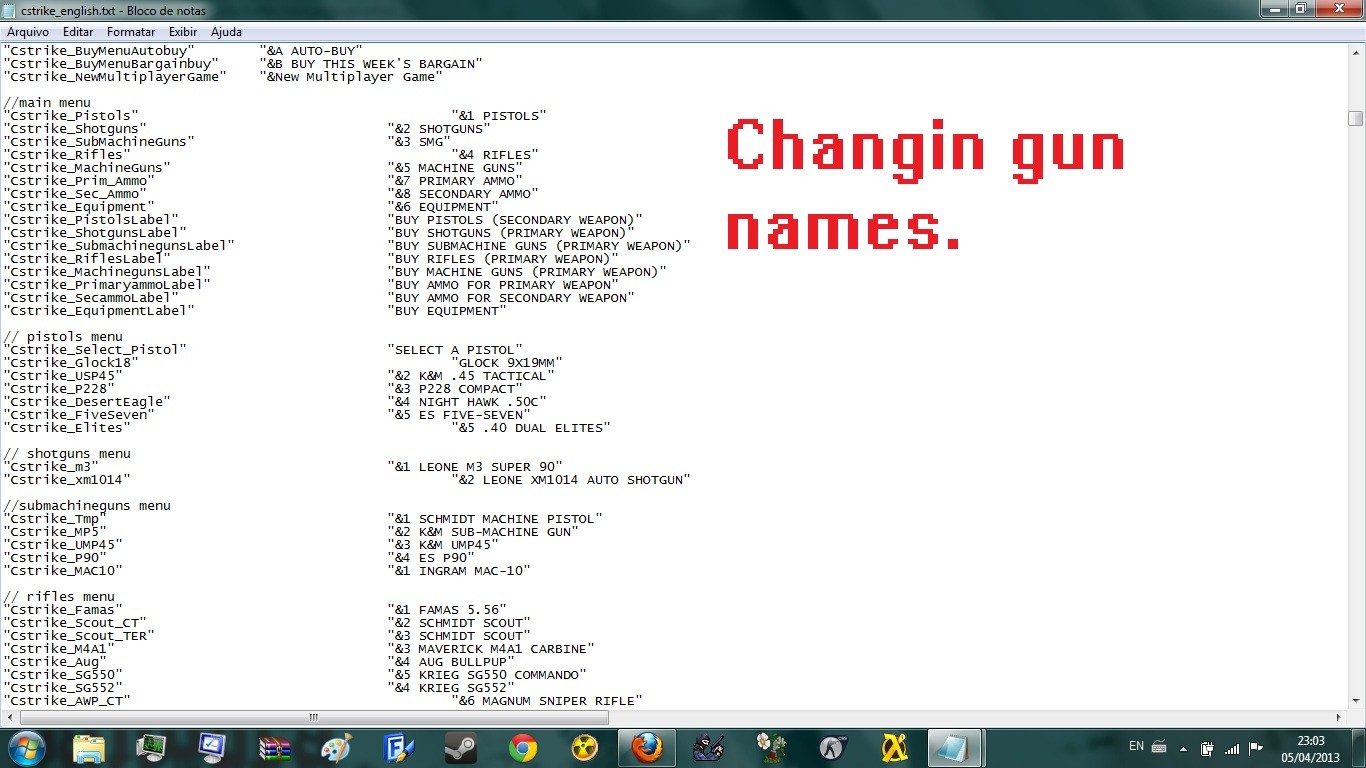
Task: Click the "&1 LEONE M3 SUPER 90" value
Action: click(x=474, y=466)
